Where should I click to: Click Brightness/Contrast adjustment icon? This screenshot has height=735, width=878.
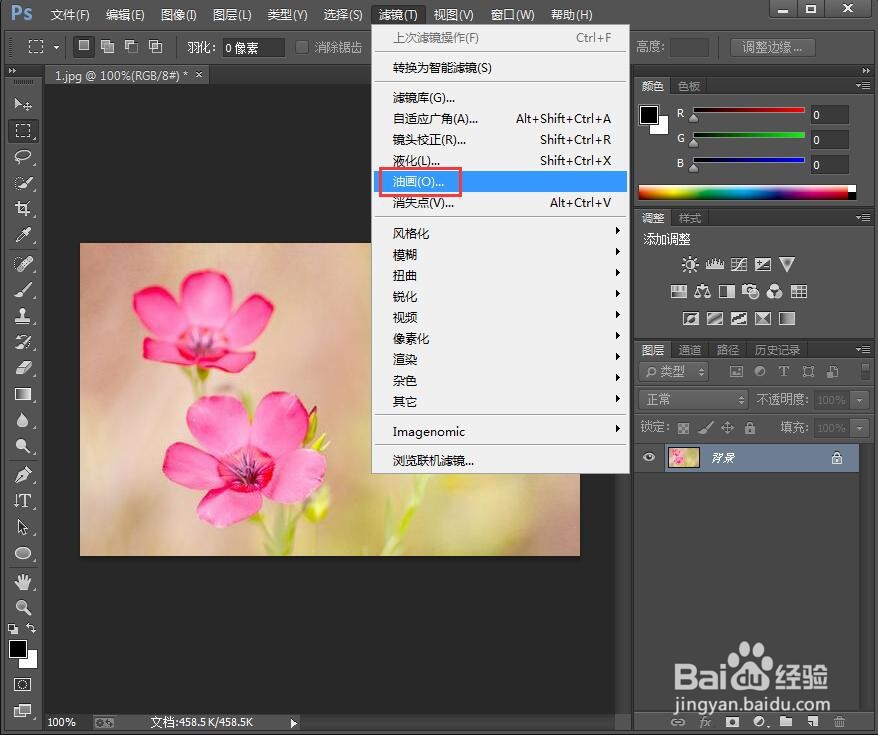click(x=690, y=264)
